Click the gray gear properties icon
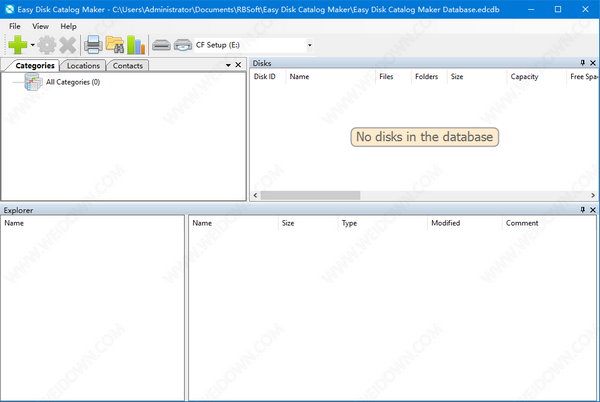Image resolution: width=600 pixels, height=402 pixels. pyautogui.click(x=47, y=45)
